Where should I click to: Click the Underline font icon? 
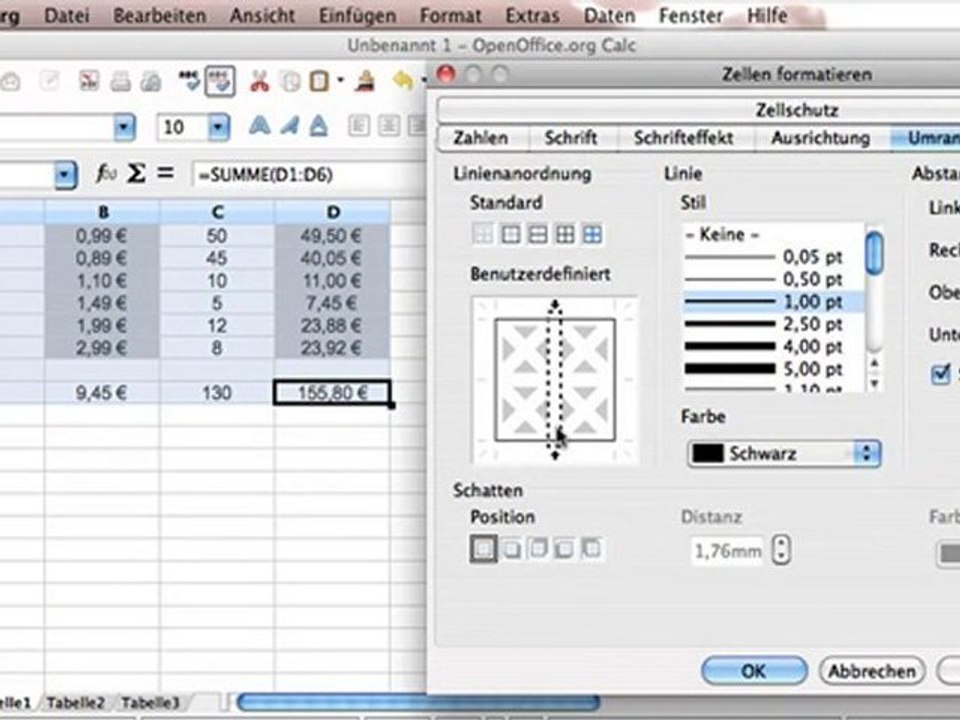[x=318, y=126]
